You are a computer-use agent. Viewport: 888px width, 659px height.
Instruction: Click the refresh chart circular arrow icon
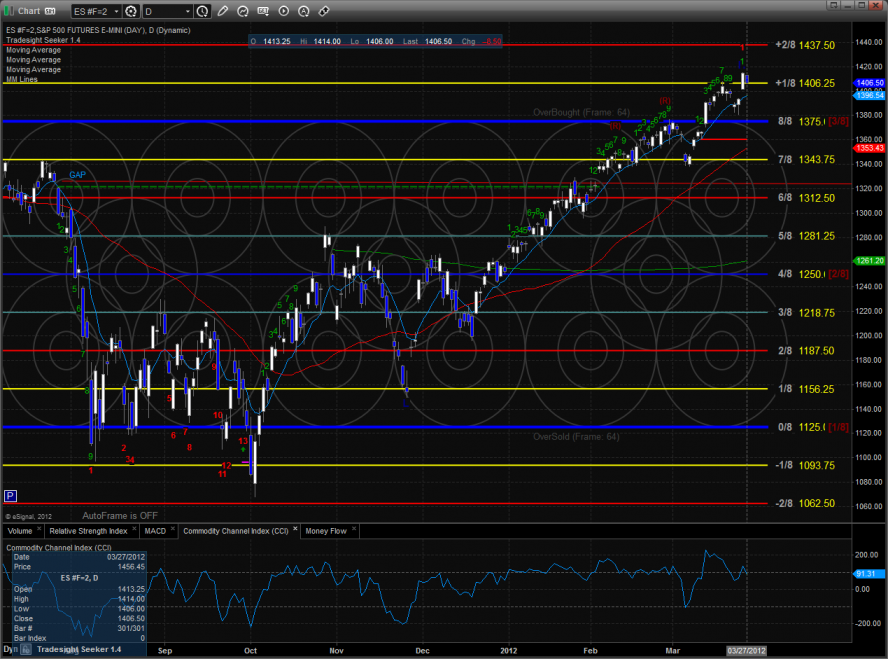243,11
